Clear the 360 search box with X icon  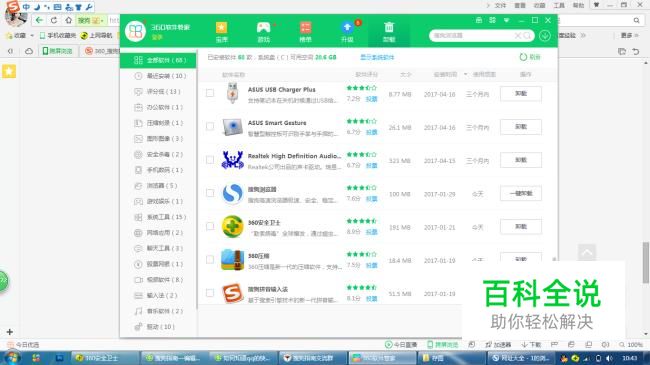coord(518,36)
